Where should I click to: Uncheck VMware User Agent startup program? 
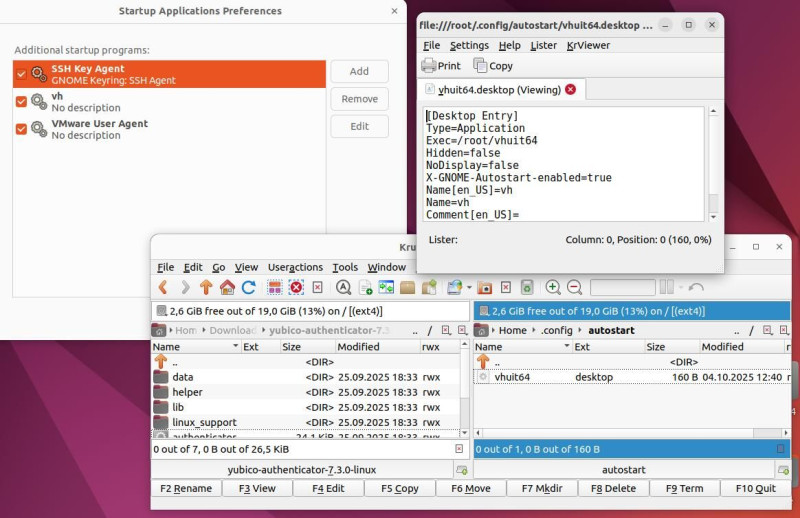coord(21,129)
